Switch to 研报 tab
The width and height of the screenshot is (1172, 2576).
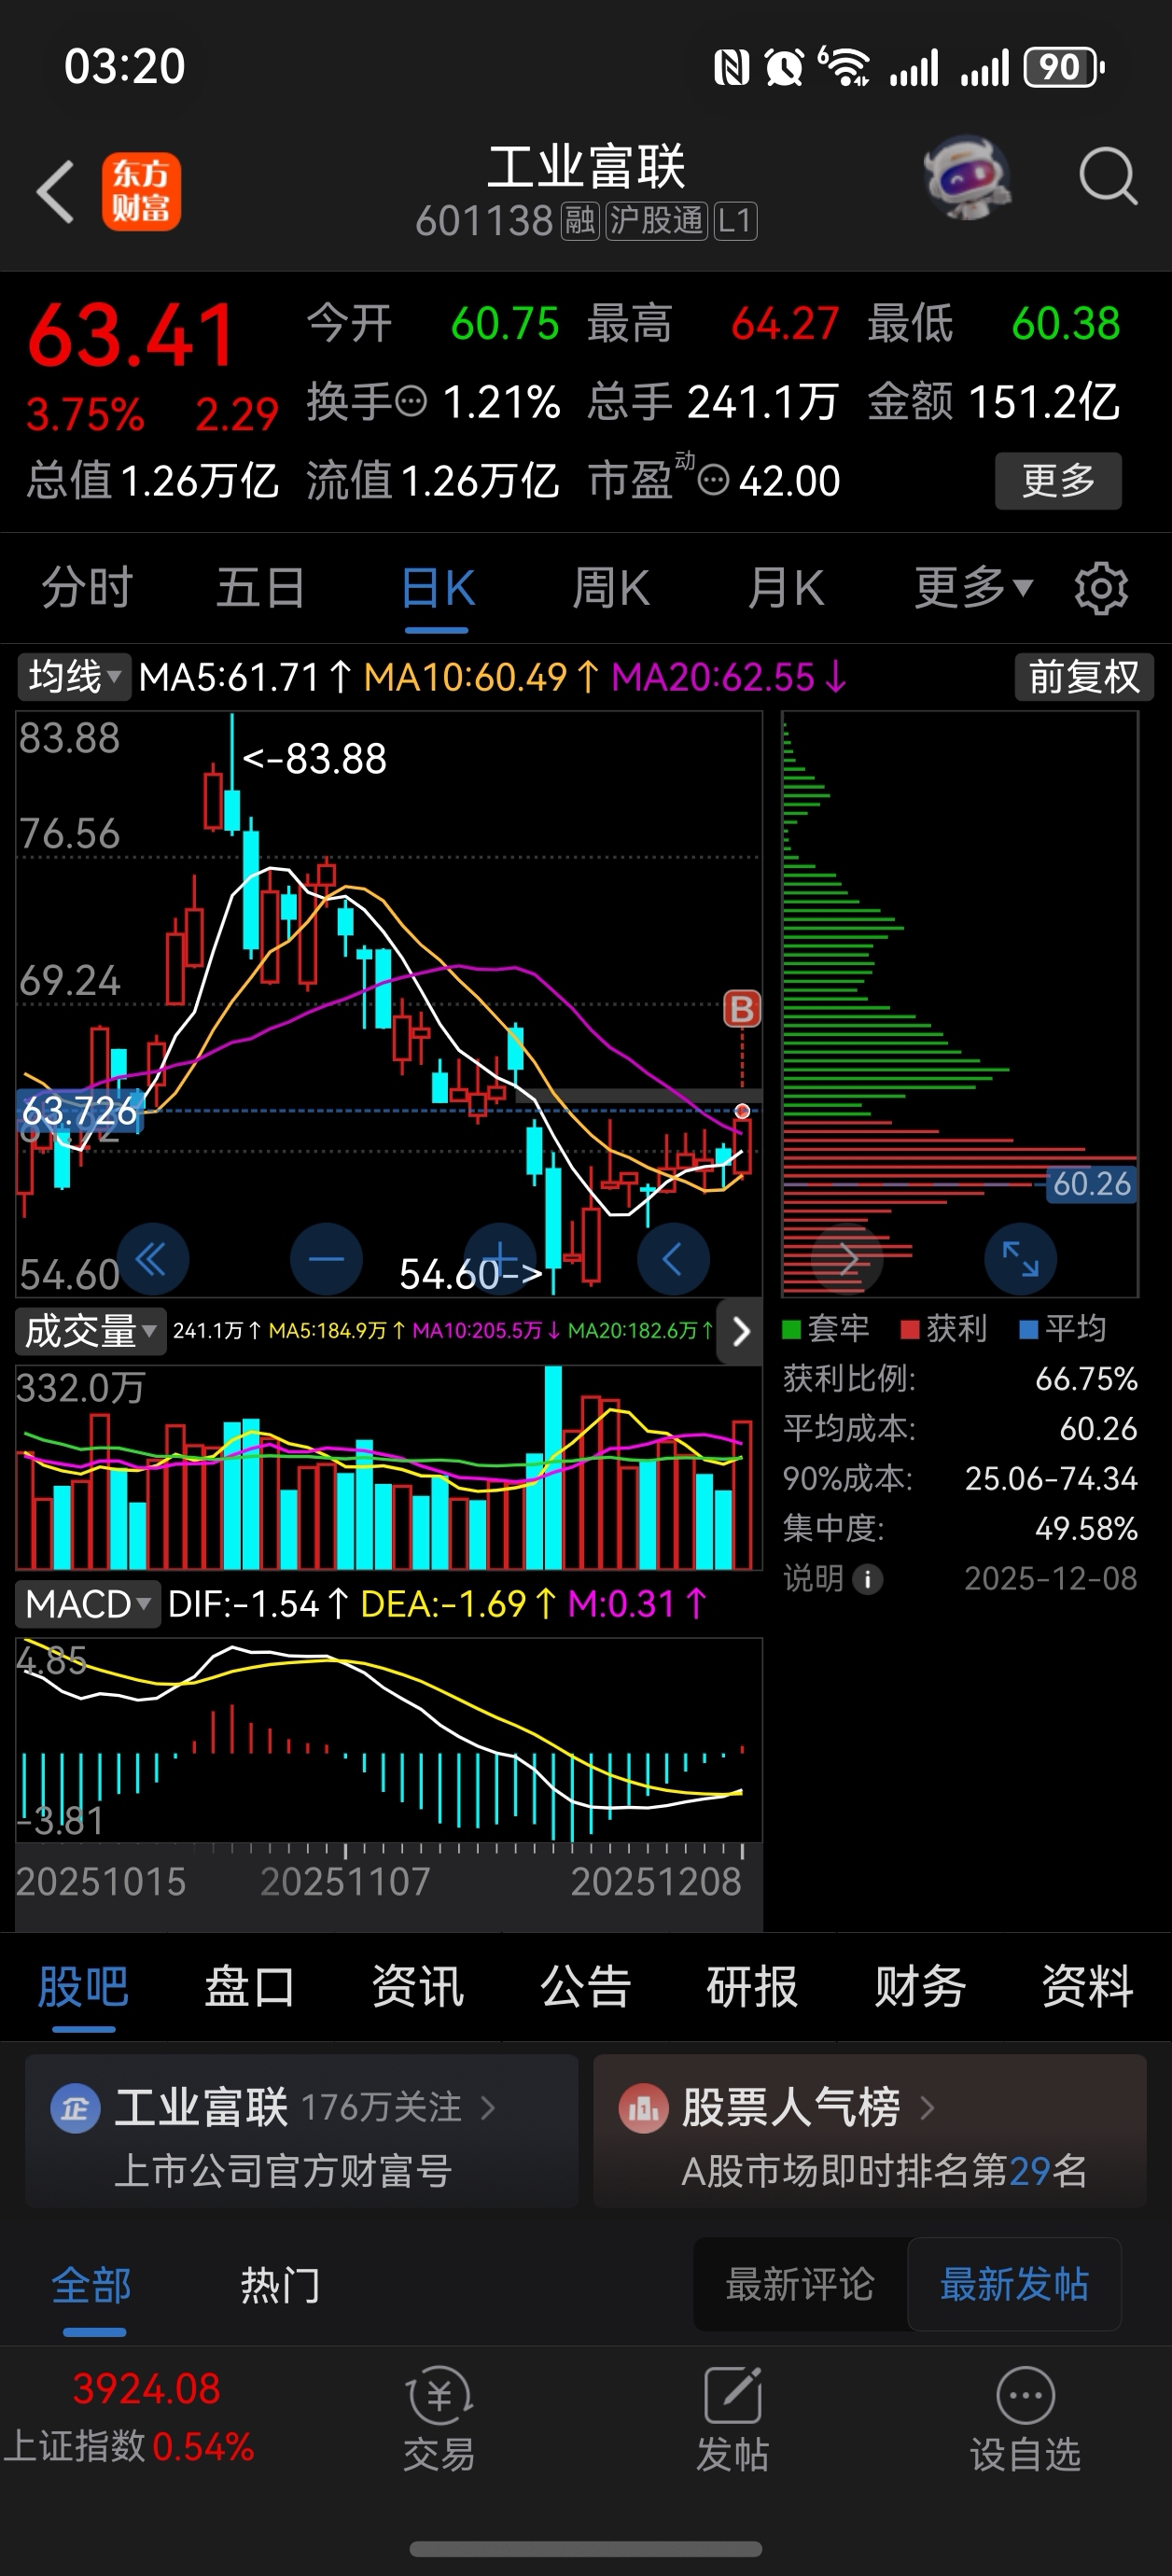[x=753, y=1987]
